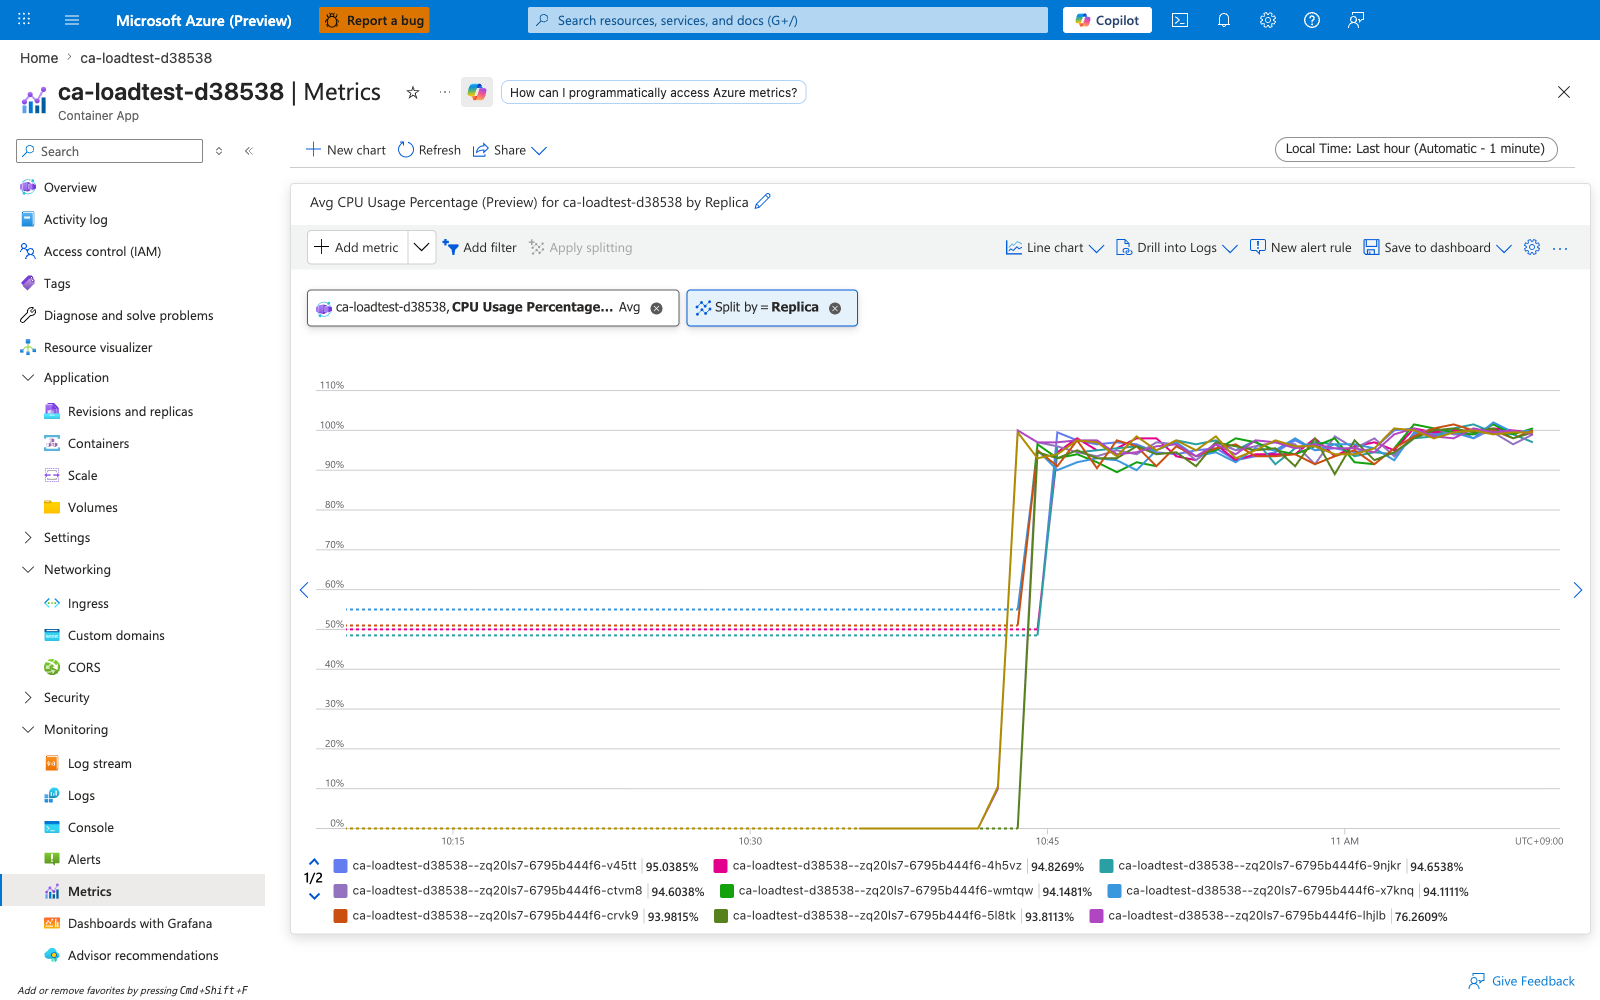Open the chart's more options ellipsis
The height and width of the screenshot is (1000, 1600).
point(1560,248)
